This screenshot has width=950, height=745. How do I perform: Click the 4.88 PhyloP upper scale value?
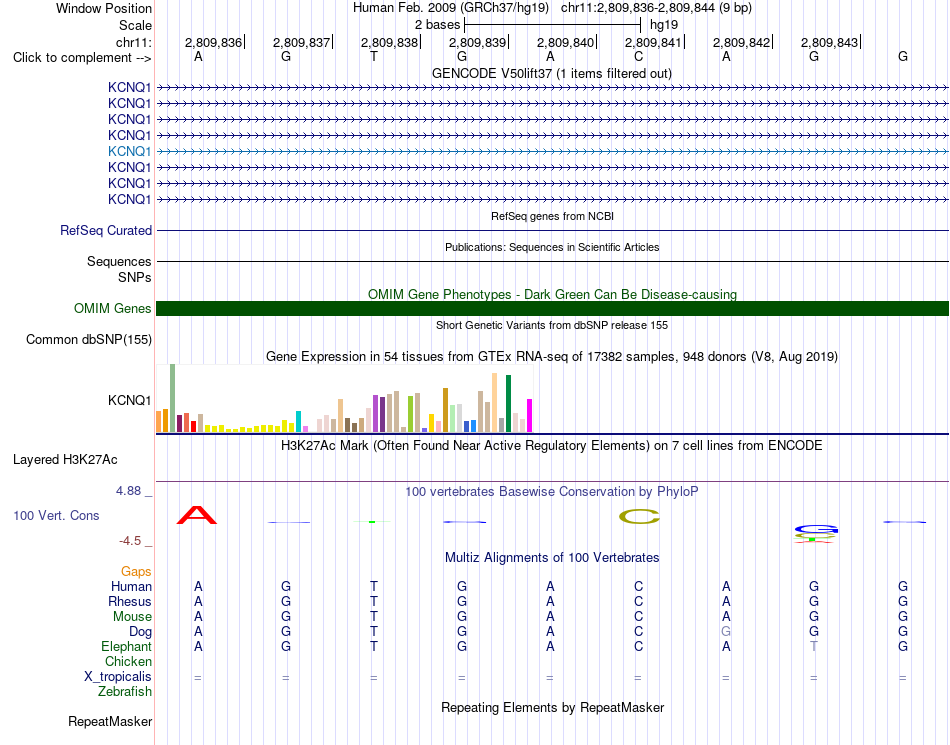[x=128, y=491]
